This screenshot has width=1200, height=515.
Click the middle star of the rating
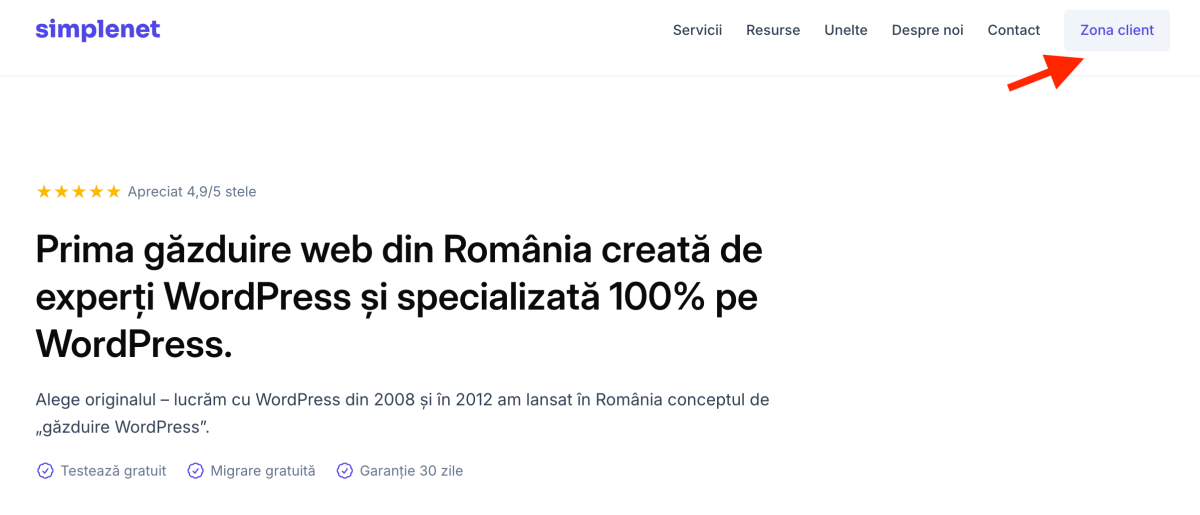(x=79, y=192)
